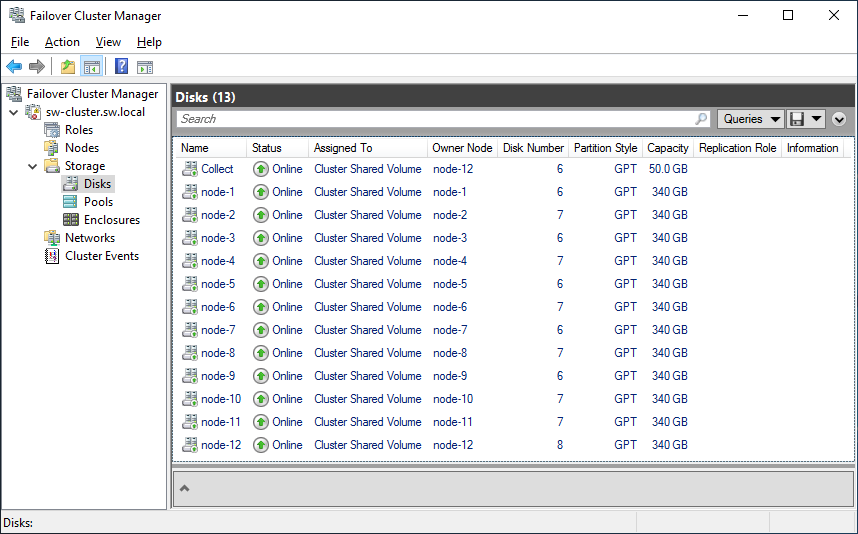The height and width of the screenshot is (534, 858).
Task: Click the sw-cluster.sw.local cluster icon
Action: (x=33, y=112)
